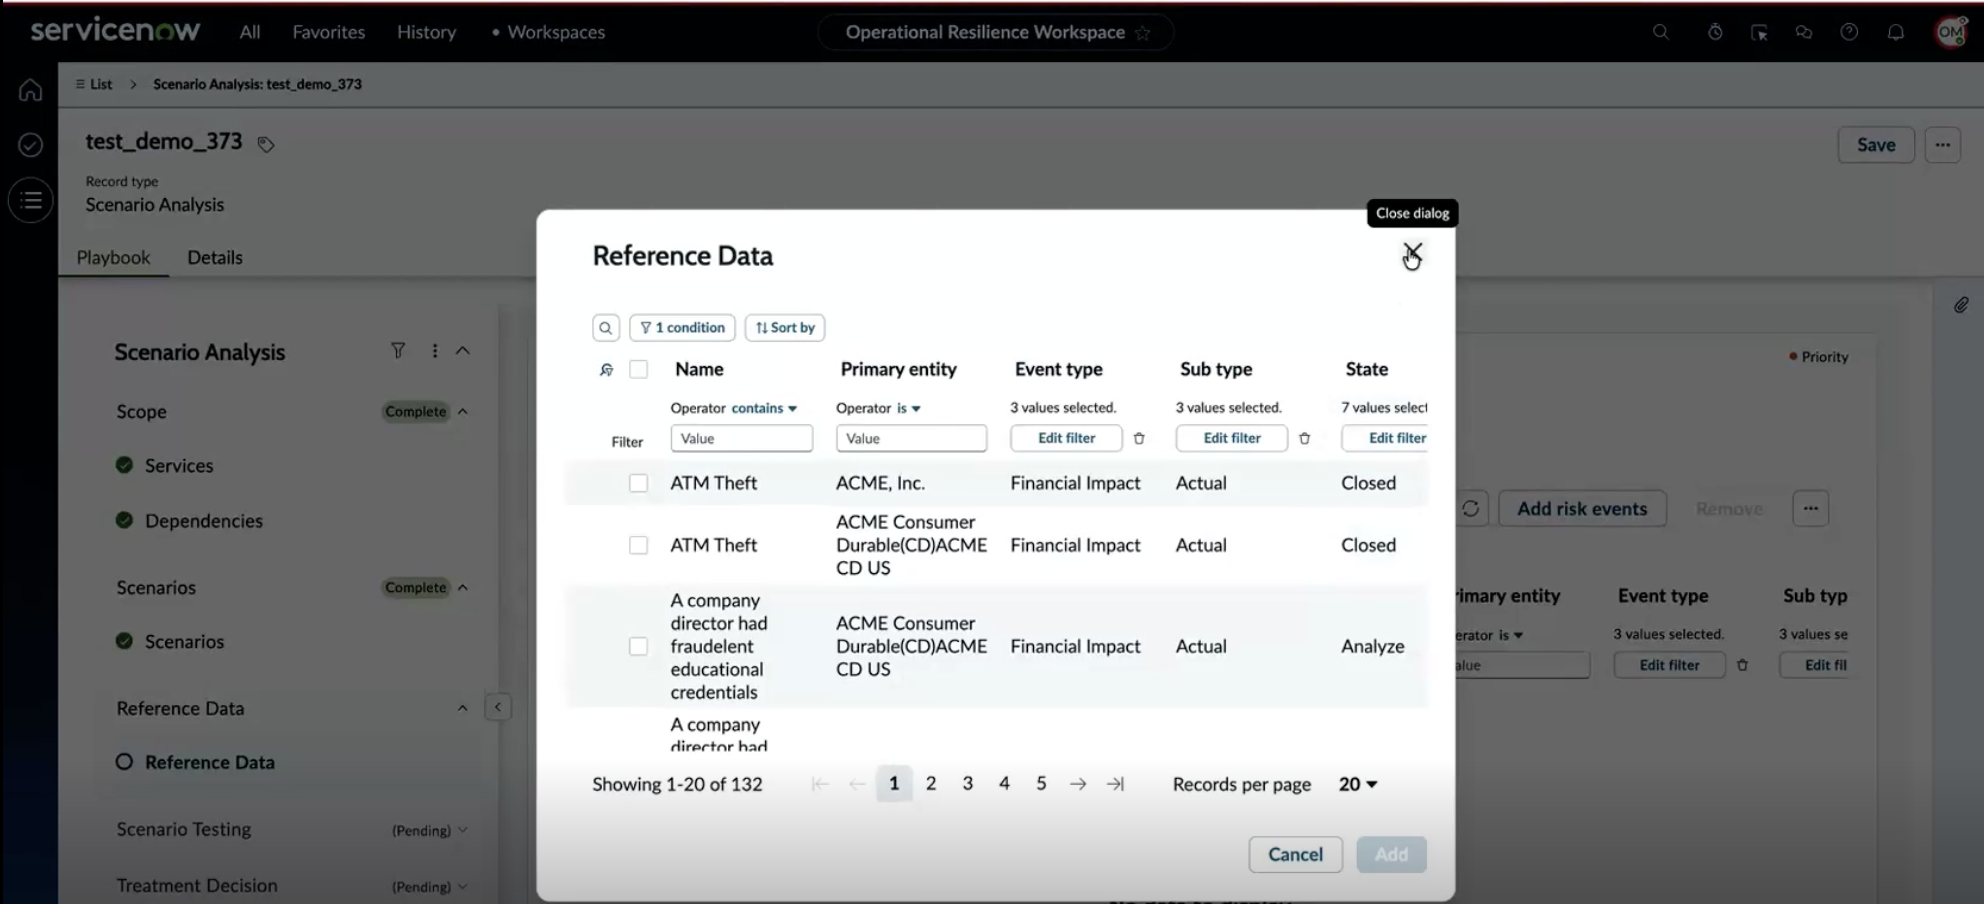Go to page 3 in pagination

(x=968, y=784)
